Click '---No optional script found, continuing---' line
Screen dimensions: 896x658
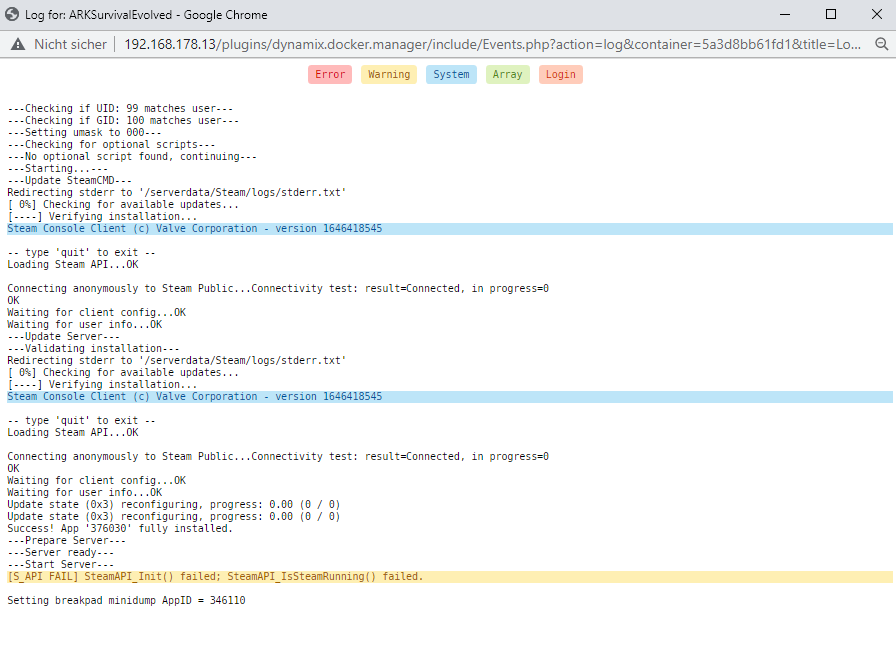click(x=132, y=157)
